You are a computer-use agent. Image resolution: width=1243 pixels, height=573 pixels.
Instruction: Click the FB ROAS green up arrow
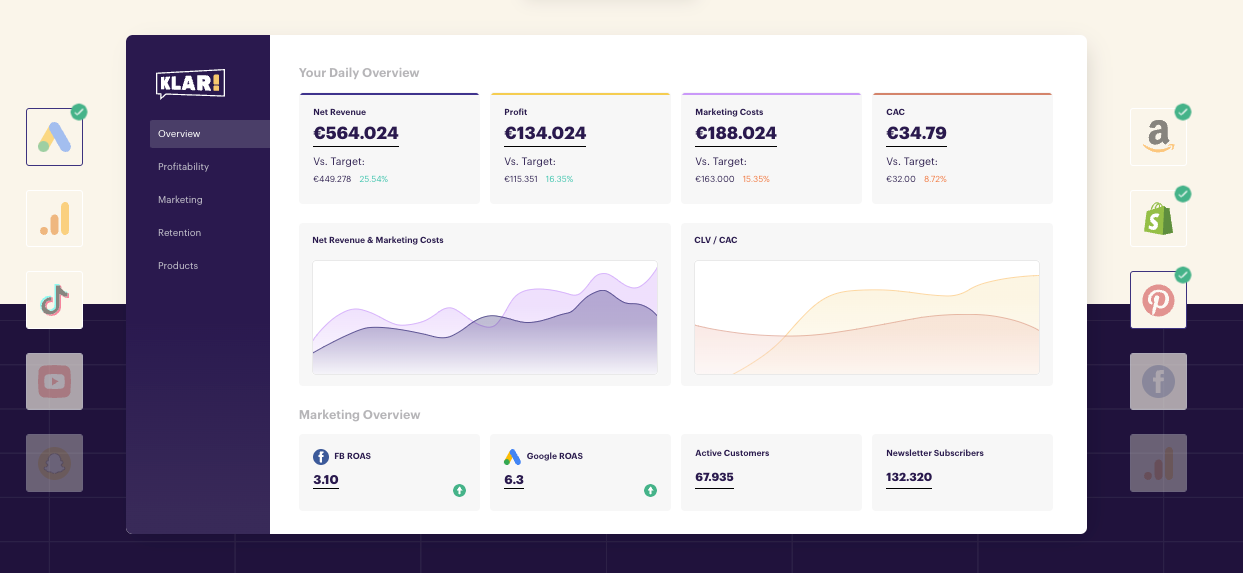coord(459,490)
